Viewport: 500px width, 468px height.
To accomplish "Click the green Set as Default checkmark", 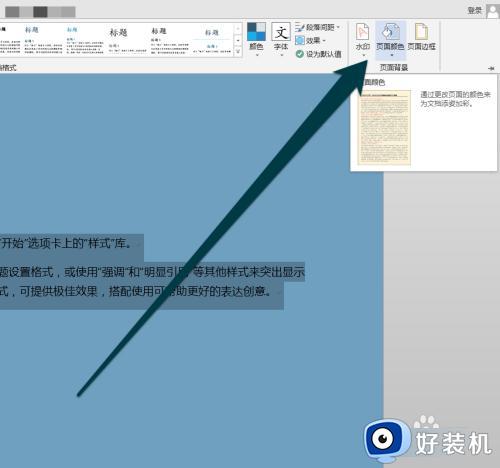I will (300, 54).
